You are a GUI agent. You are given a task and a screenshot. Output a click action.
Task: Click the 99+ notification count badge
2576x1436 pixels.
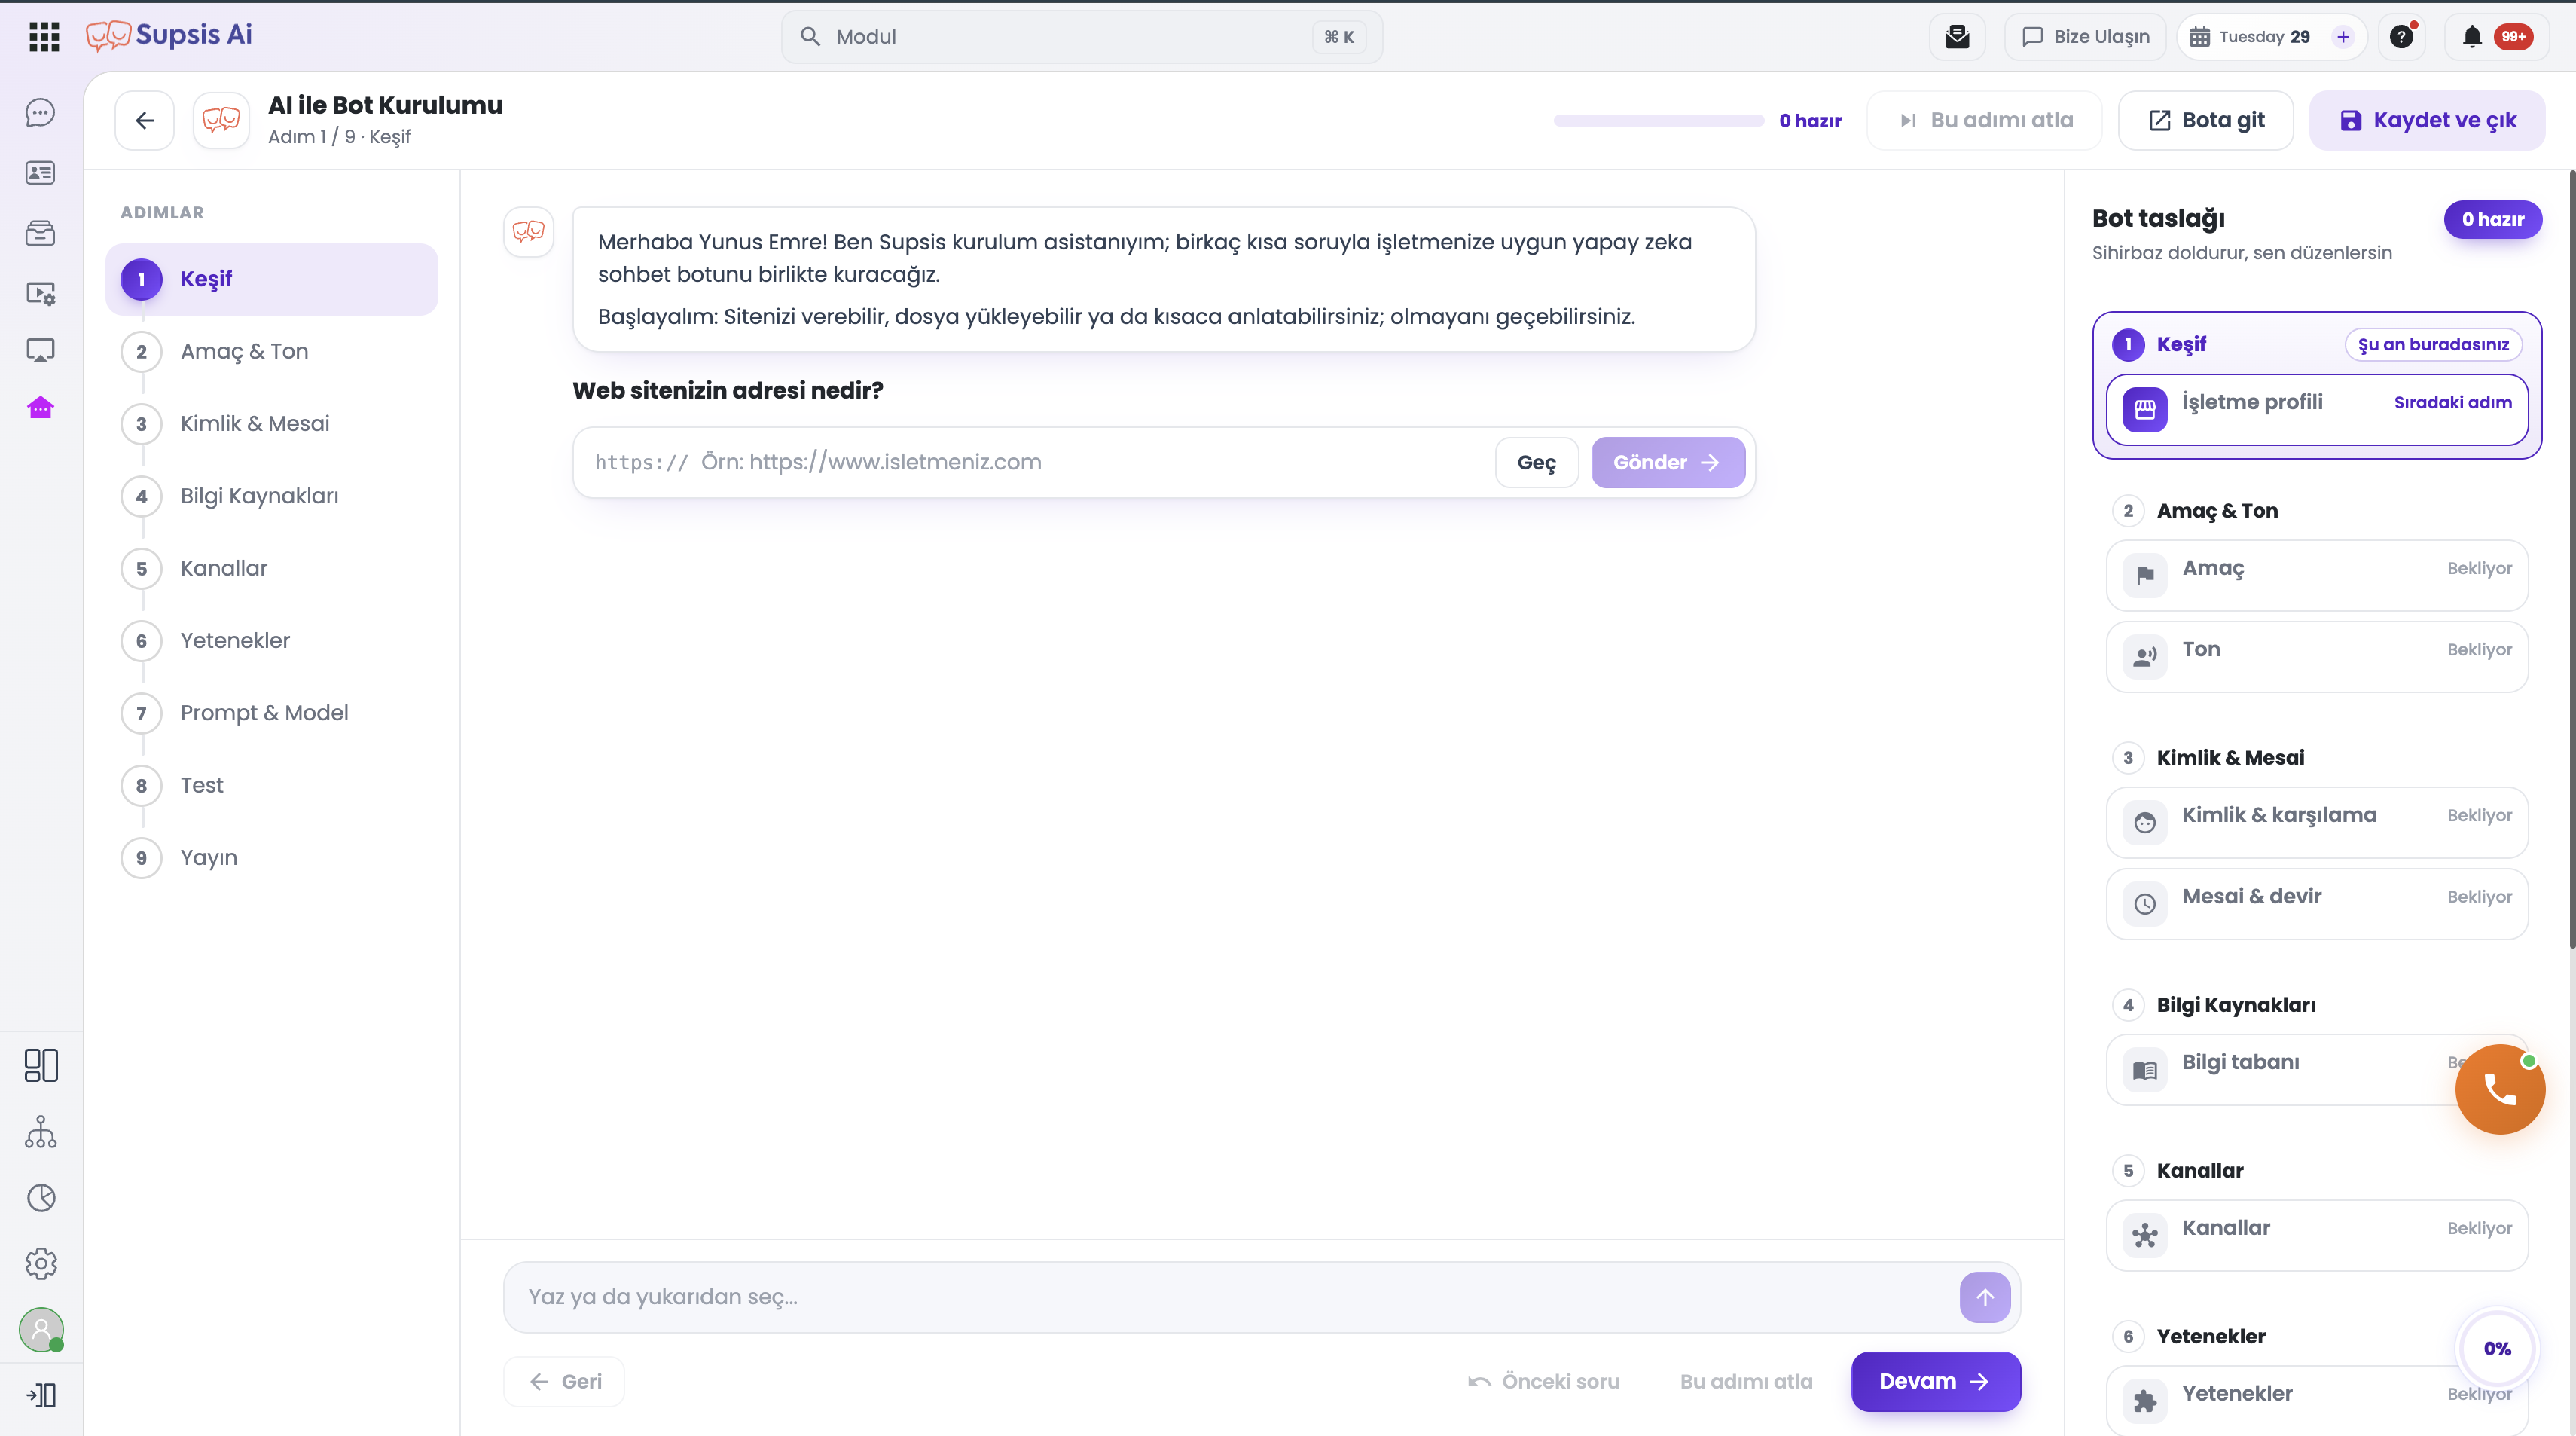tap(2513, 37)
